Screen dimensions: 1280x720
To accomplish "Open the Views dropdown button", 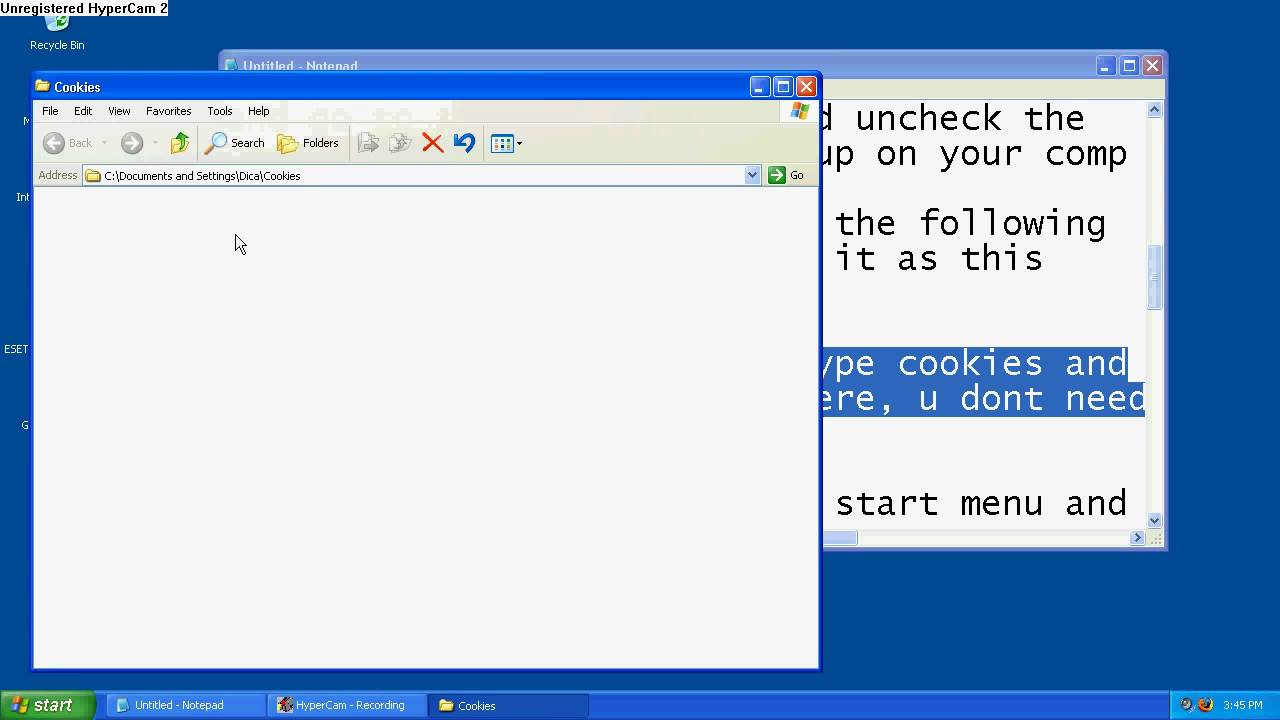I will click(x=507, y=143).
